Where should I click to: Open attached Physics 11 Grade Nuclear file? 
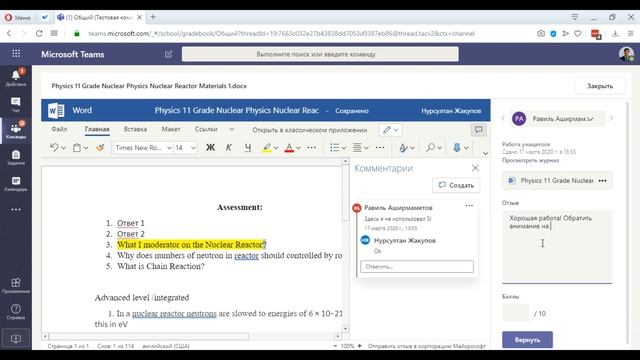(x=551, y=180)
